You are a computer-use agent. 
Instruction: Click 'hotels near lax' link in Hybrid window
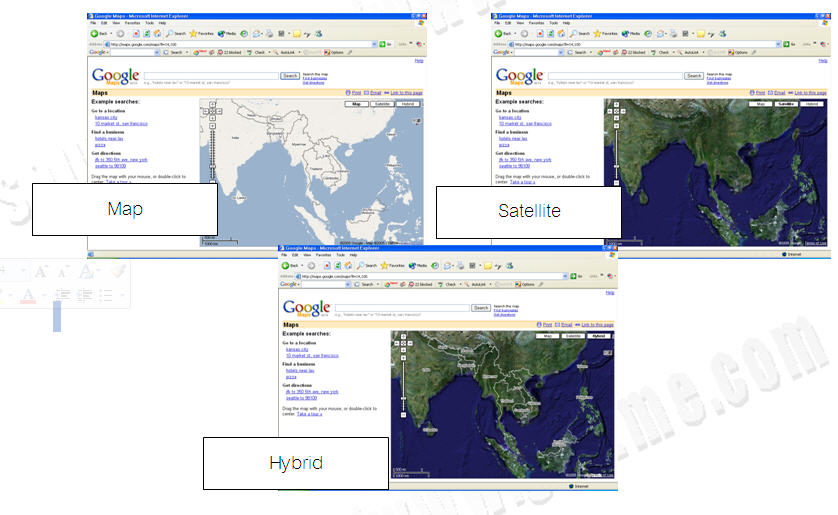point(300,370)
